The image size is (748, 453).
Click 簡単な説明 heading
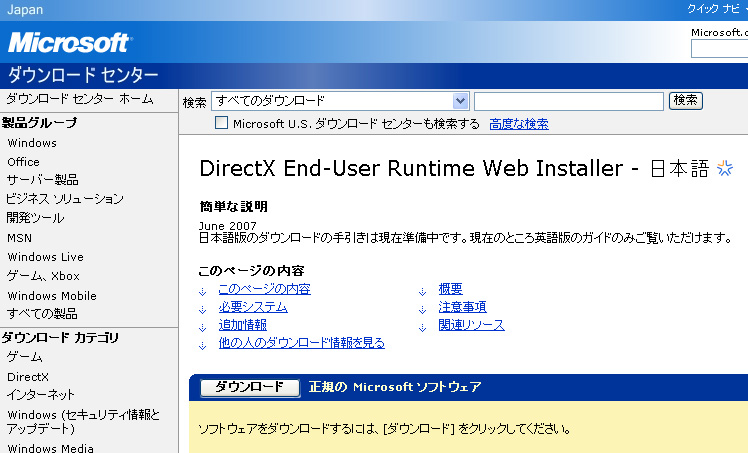[x=234, y=206]
